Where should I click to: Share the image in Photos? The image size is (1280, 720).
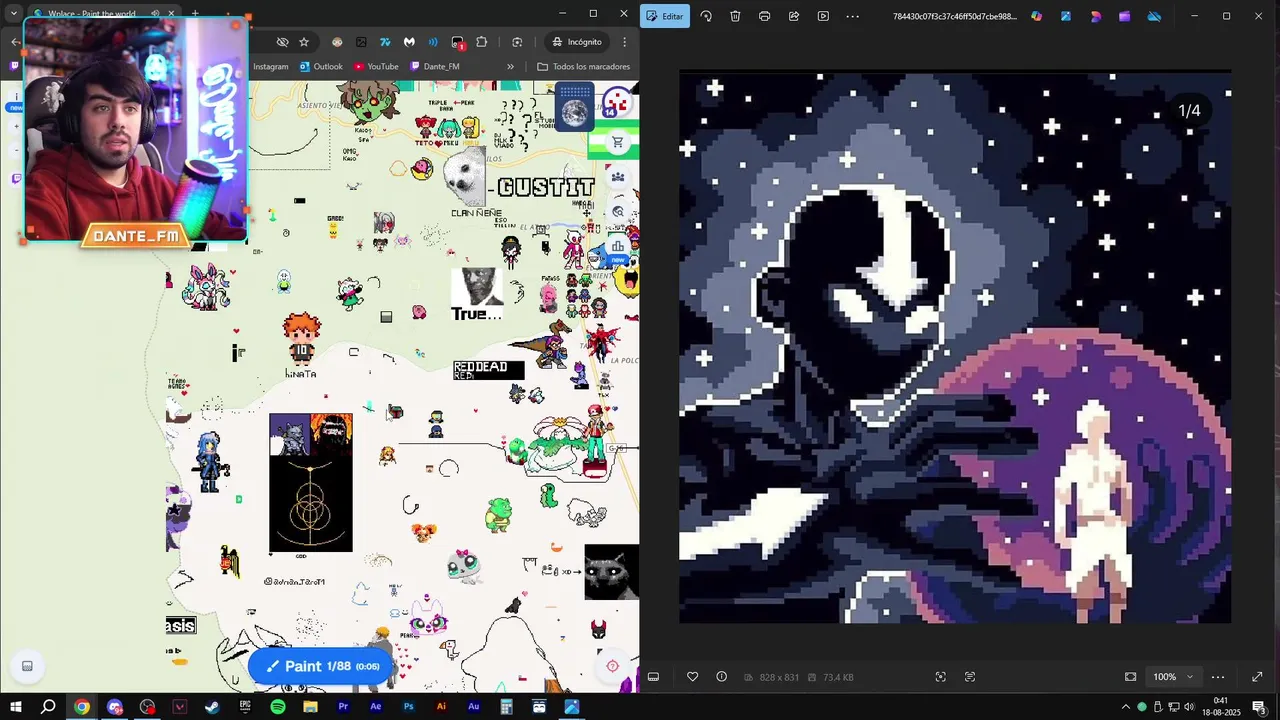(794, 16)
